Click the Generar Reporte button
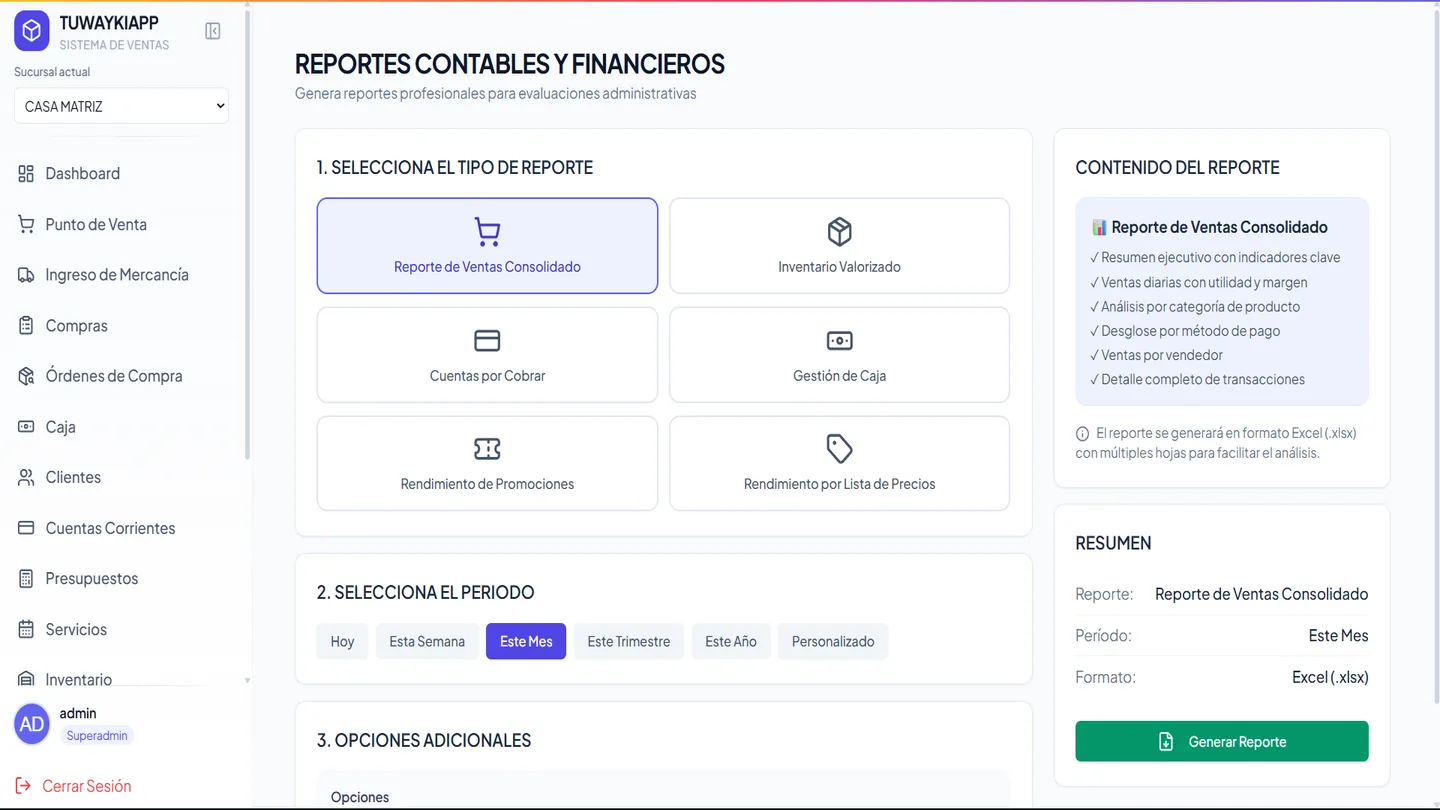 (1222, 742)
